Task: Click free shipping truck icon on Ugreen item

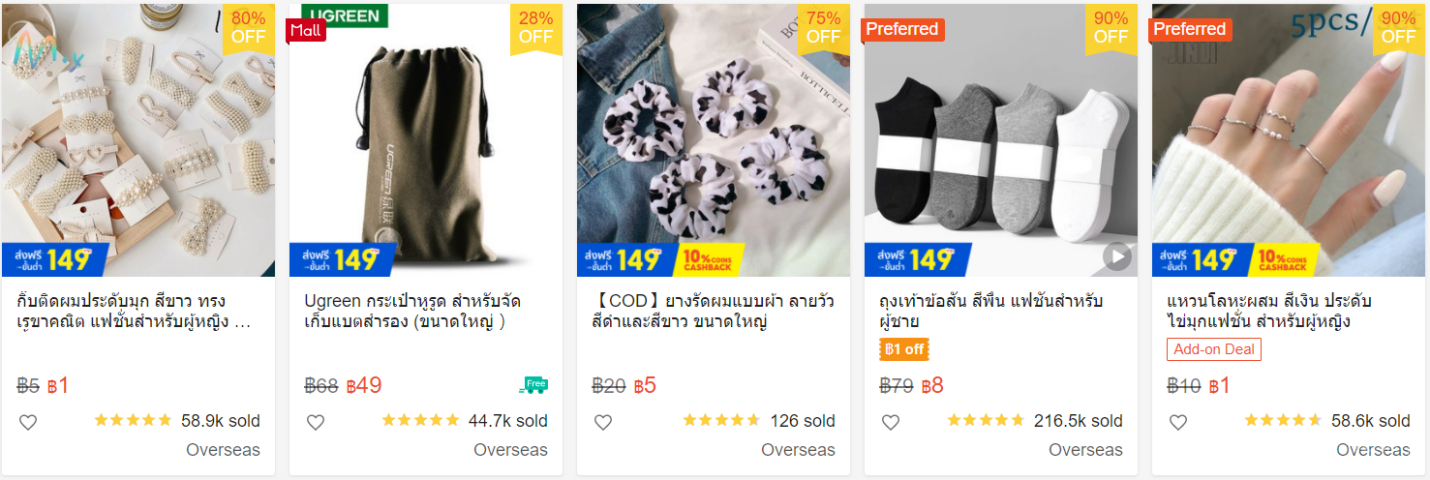Action: coord(534,385)
